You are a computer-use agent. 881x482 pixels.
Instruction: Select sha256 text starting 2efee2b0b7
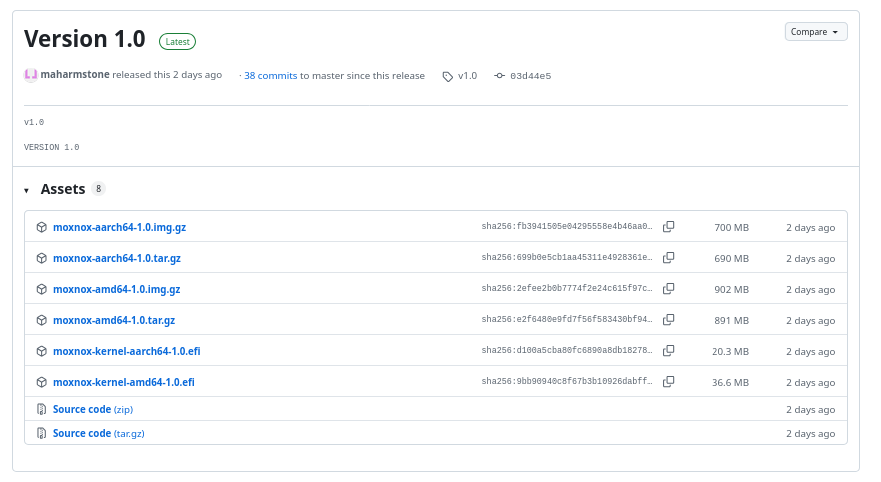point(567,288)
